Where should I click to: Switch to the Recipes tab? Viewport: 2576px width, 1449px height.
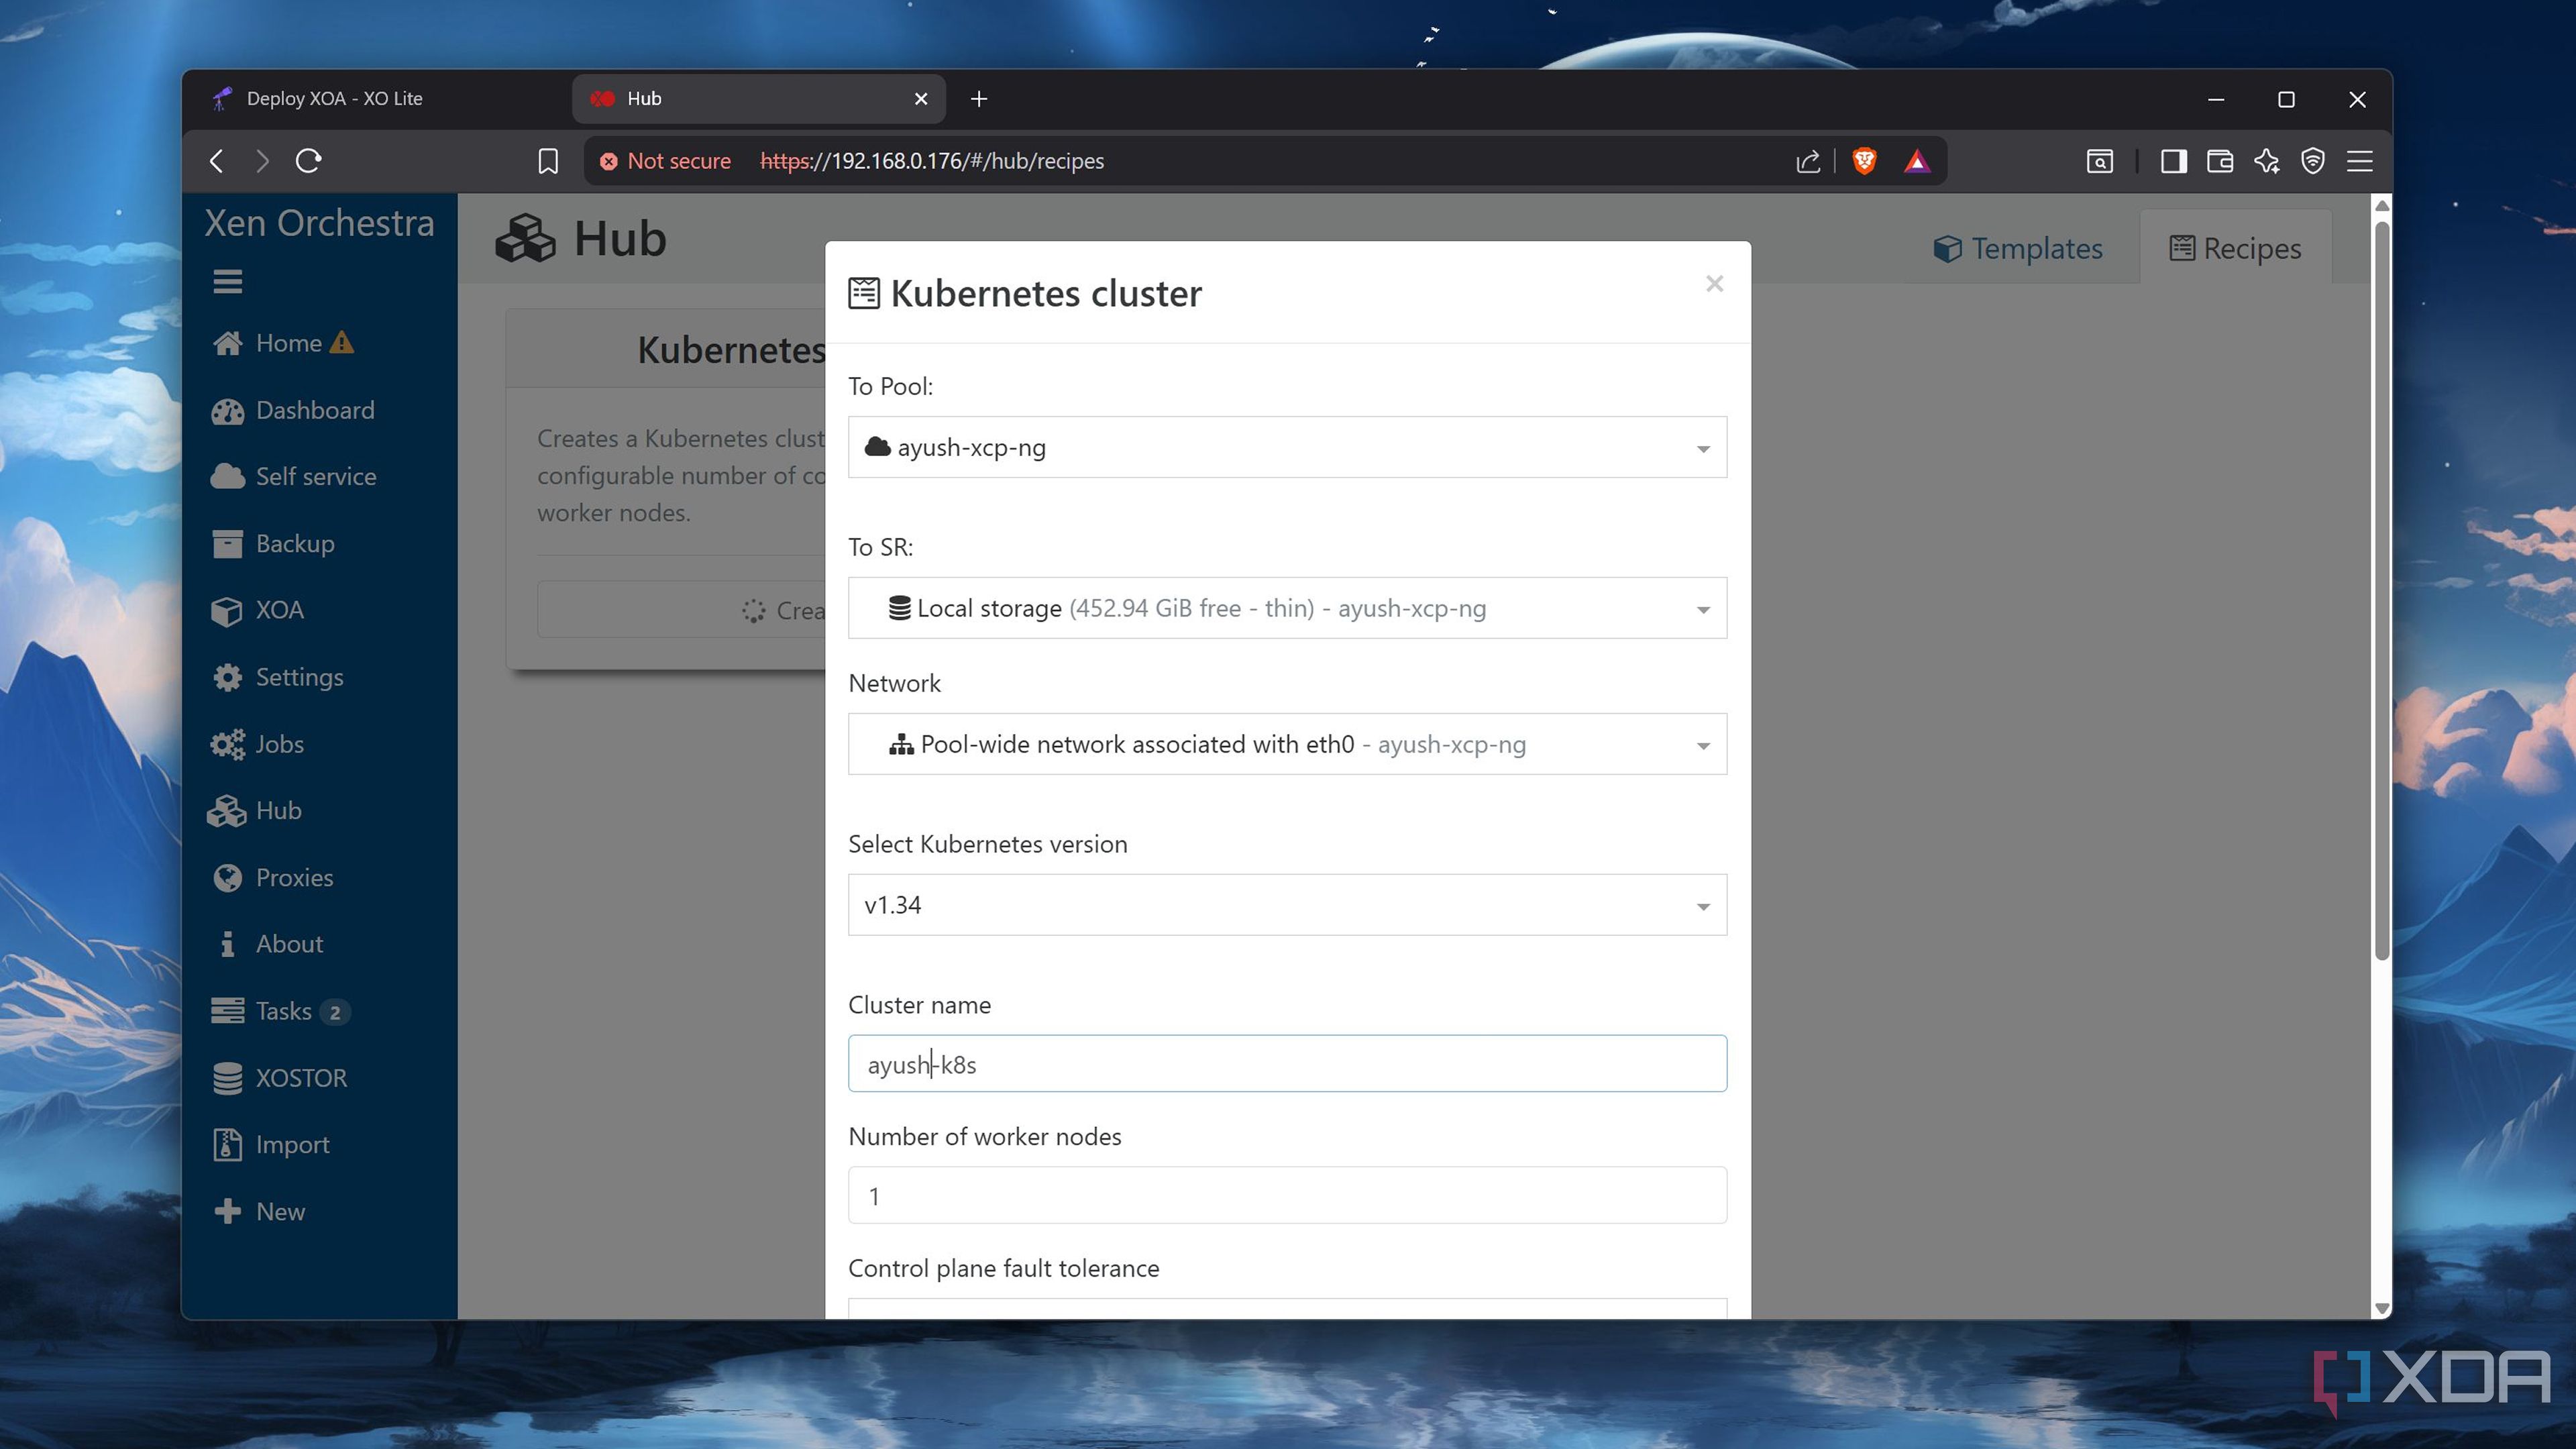[2235, 248]
